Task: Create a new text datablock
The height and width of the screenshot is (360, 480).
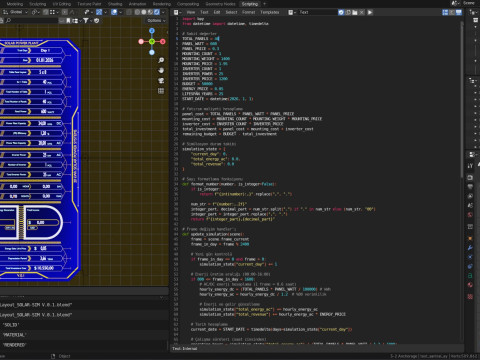Action: tap(348, 12)
